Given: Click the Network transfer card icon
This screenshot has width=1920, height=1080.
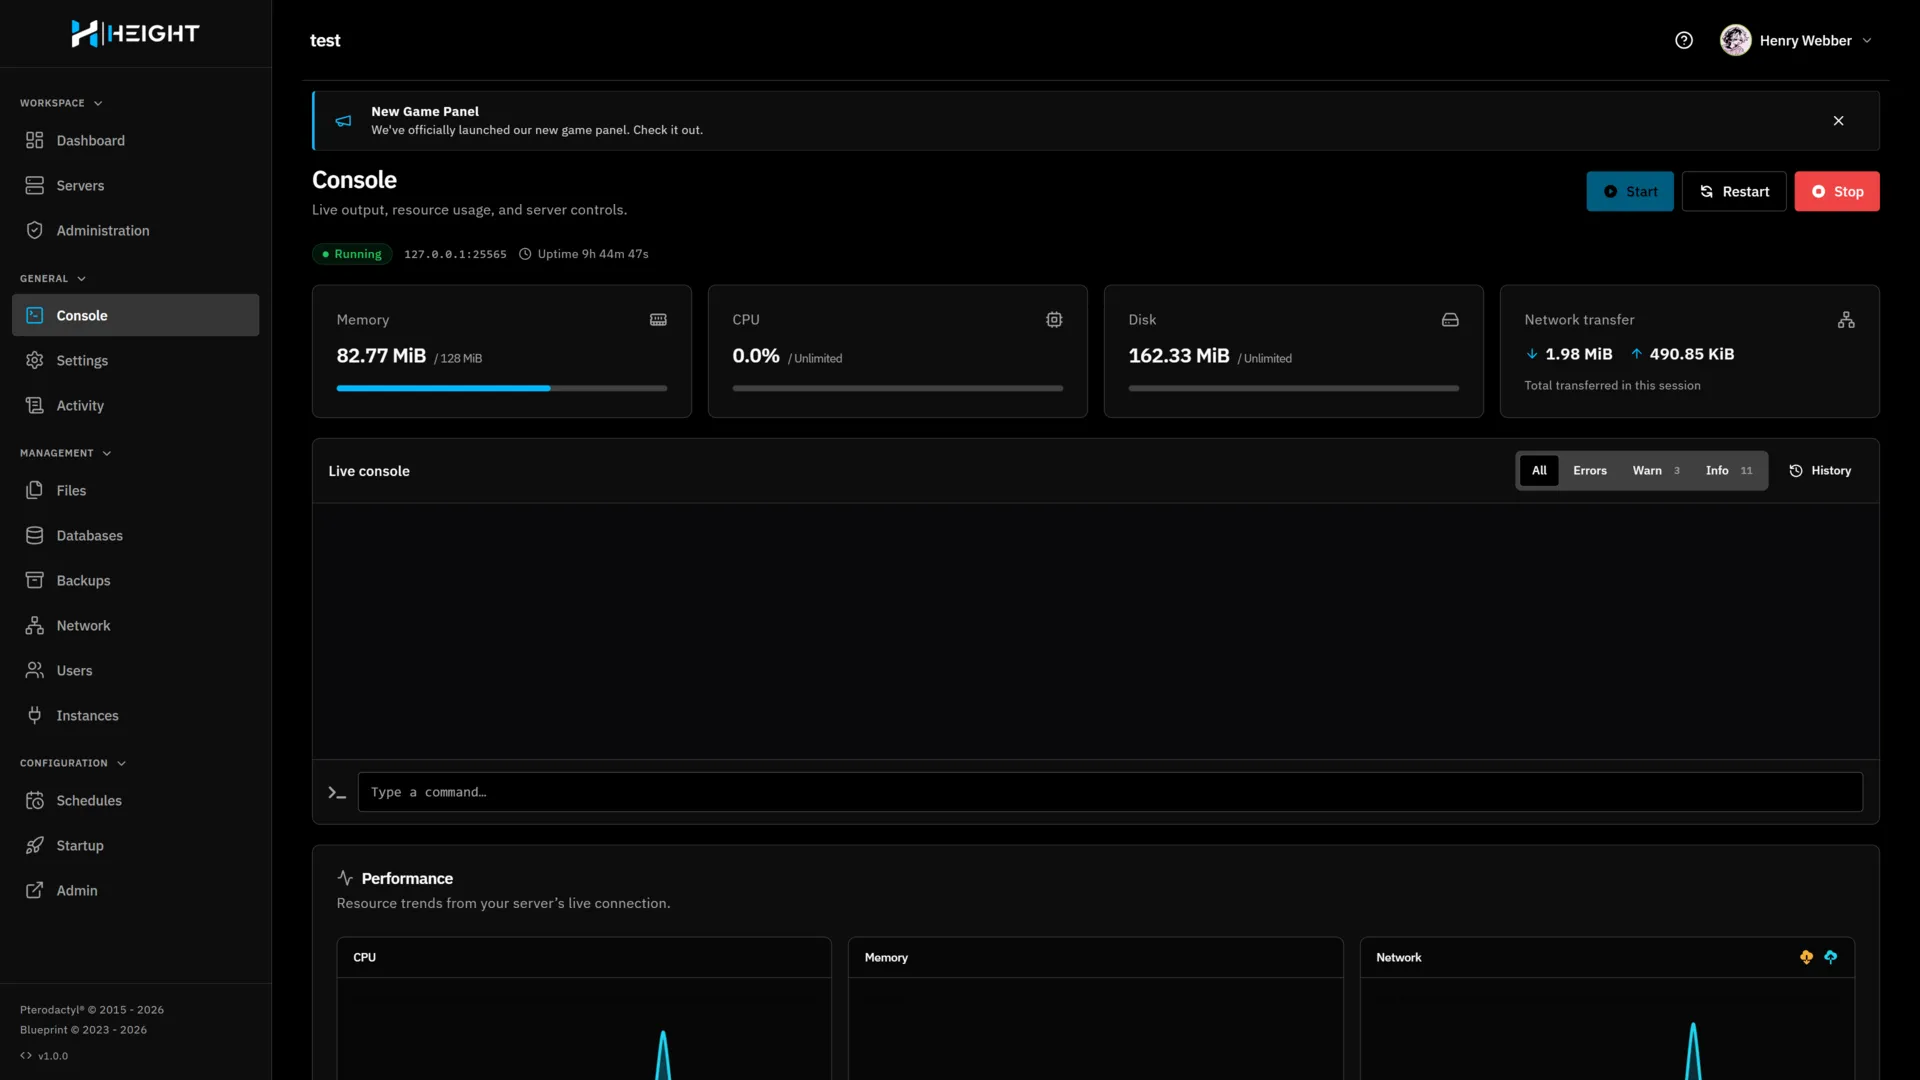Looking at the screenshot, I should pos(1846,320).
